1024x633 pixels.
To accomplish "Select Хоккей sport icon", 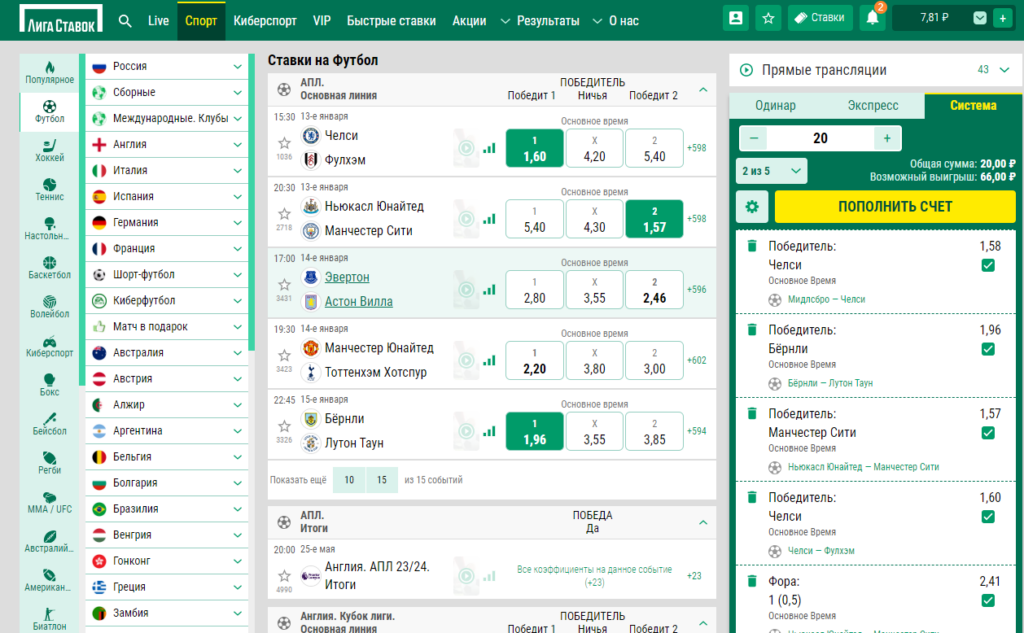I will [x=50, y=151].
